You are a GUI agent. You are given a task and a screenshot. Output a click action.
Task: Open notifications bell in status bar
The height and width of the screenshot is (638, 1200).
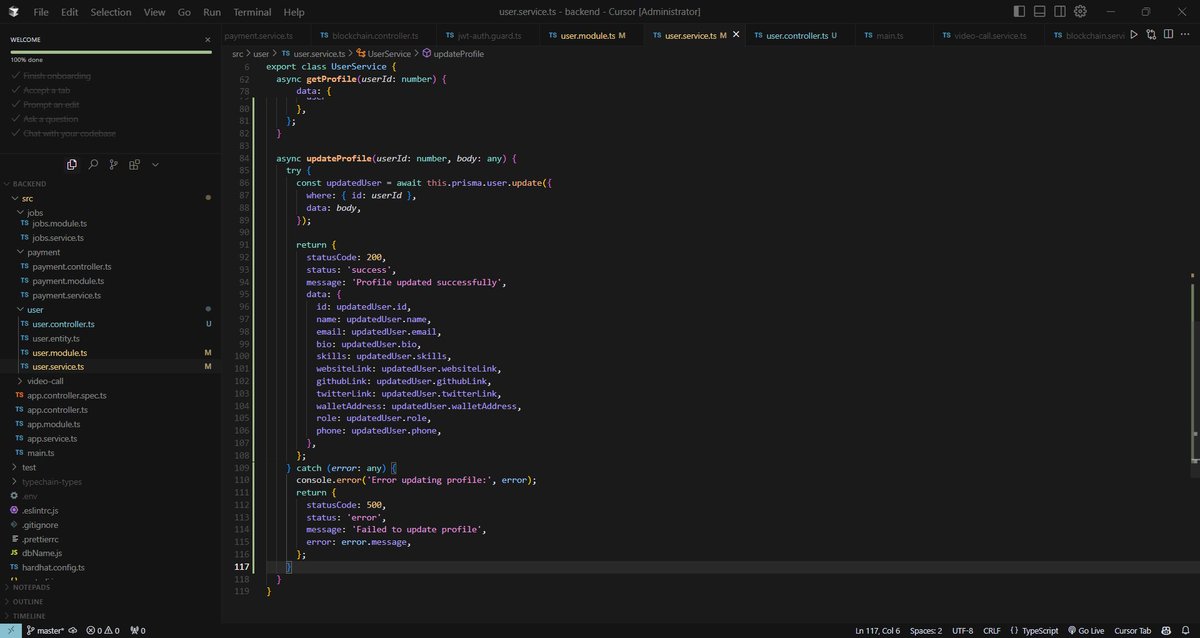pyautogui.click(x=1186, y=630)
